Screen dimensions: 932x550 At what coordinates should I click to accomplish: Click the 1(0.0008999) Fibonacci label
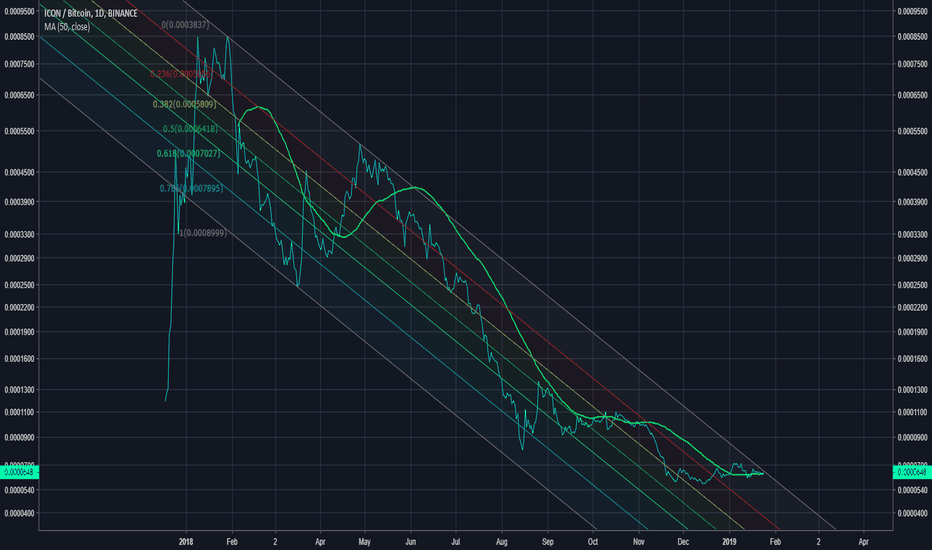(203, 233)
